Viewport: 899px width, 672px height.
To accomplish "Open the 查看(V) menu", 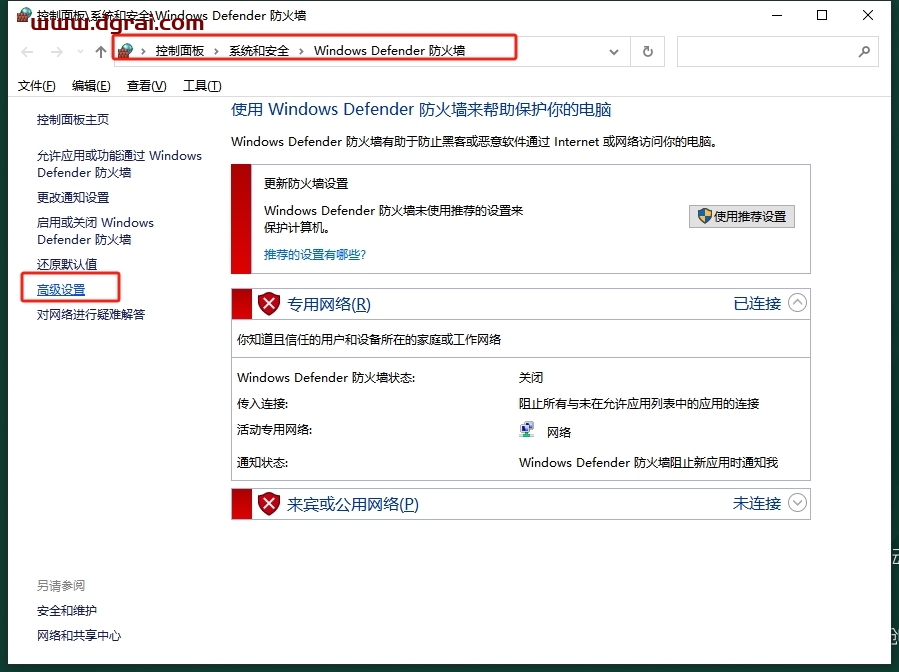I will pos(147,86).
